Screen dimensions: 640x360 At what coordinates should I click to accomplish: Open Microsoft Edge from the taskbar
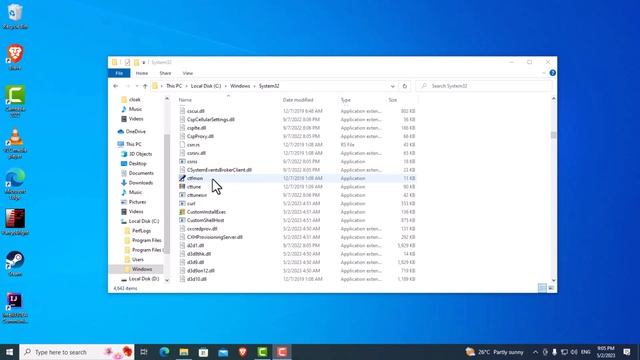coord(164,352)
